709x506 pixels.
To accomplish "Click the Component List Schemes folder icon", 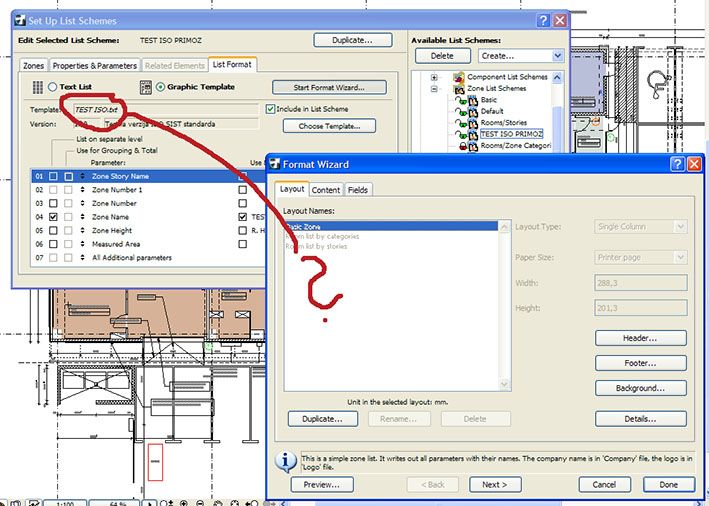I will [458, 77].
